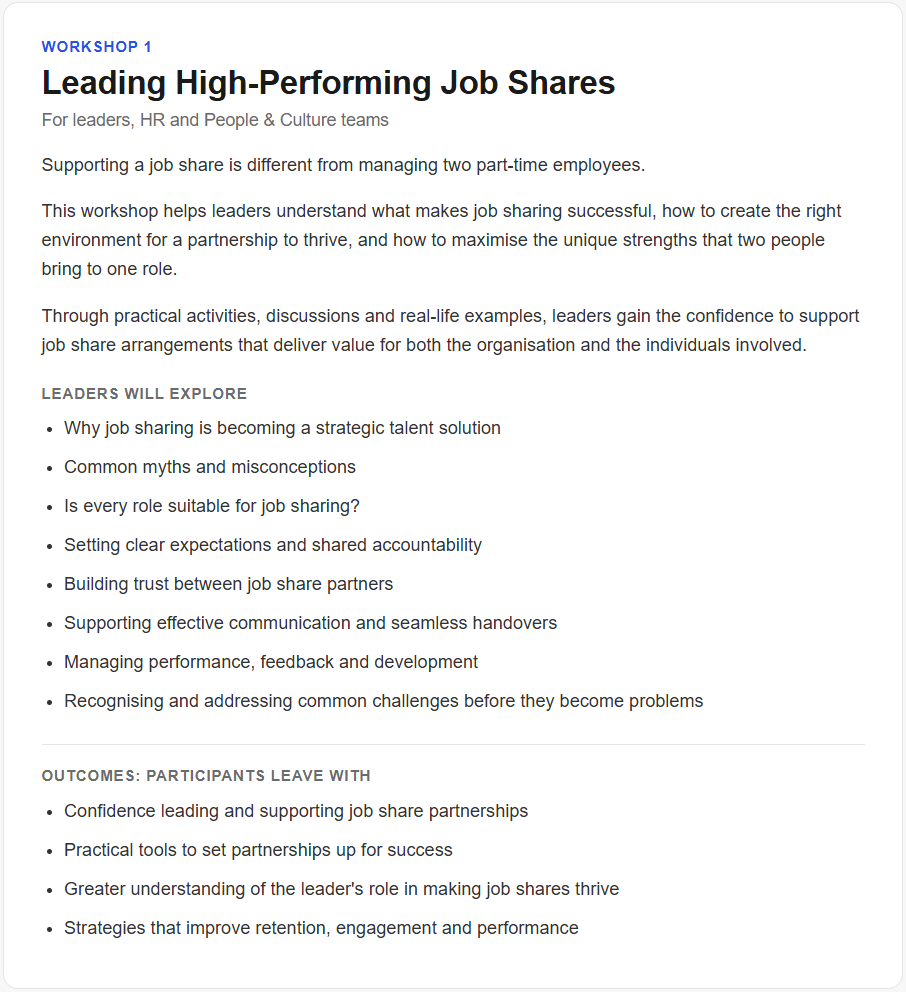Click the WORKSHOP 1 label

tap(96, 47)
